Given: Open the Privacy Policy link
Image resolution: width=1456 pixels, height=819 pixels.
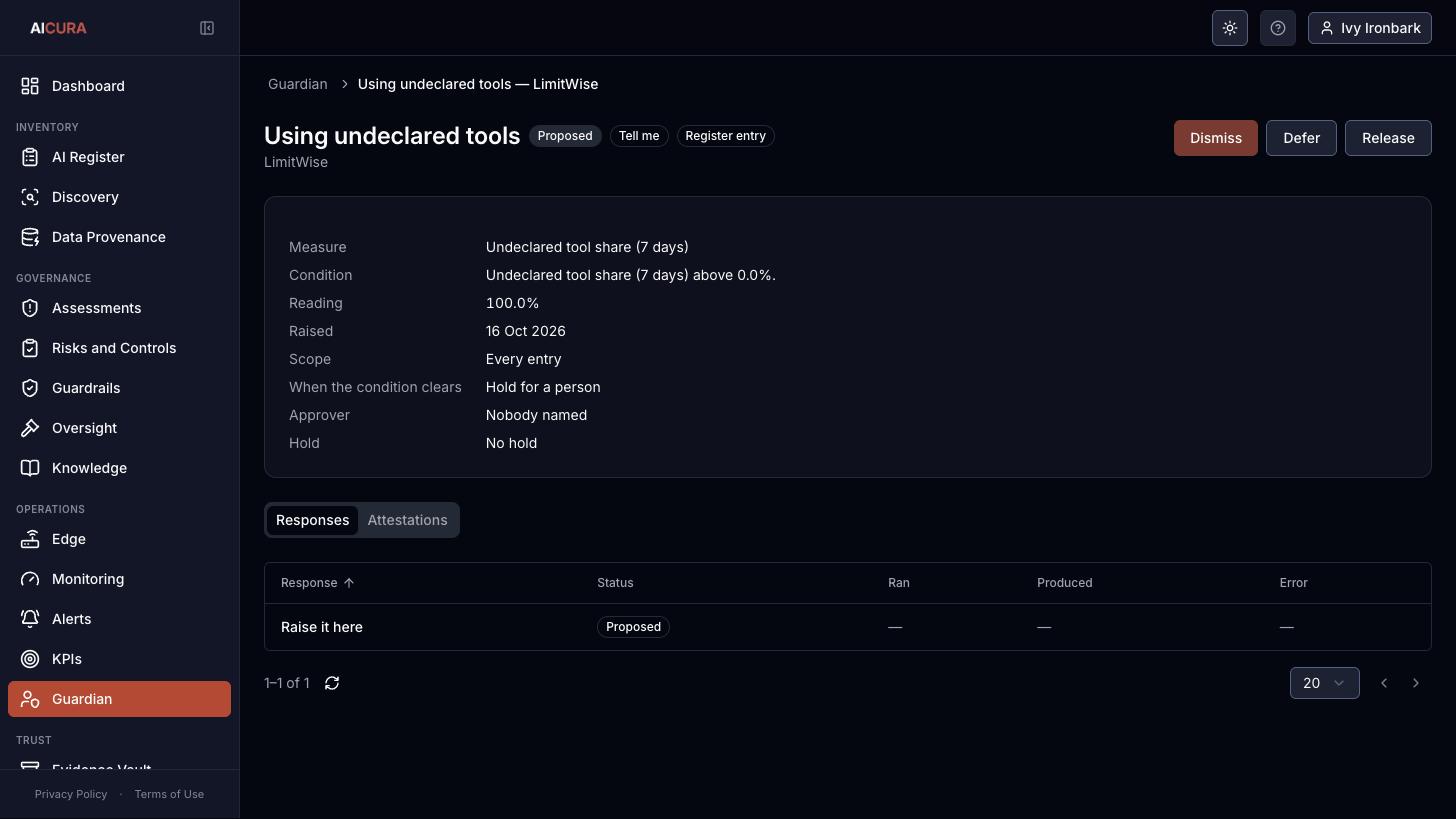Looking at the screenshot, I should [71, 794].
